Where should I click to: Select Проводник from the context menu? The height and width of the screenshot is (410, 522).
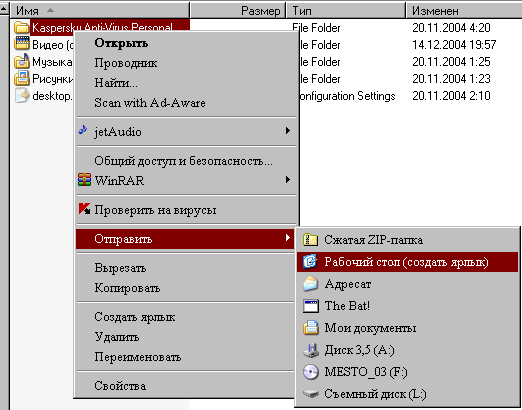click(186, 63)
